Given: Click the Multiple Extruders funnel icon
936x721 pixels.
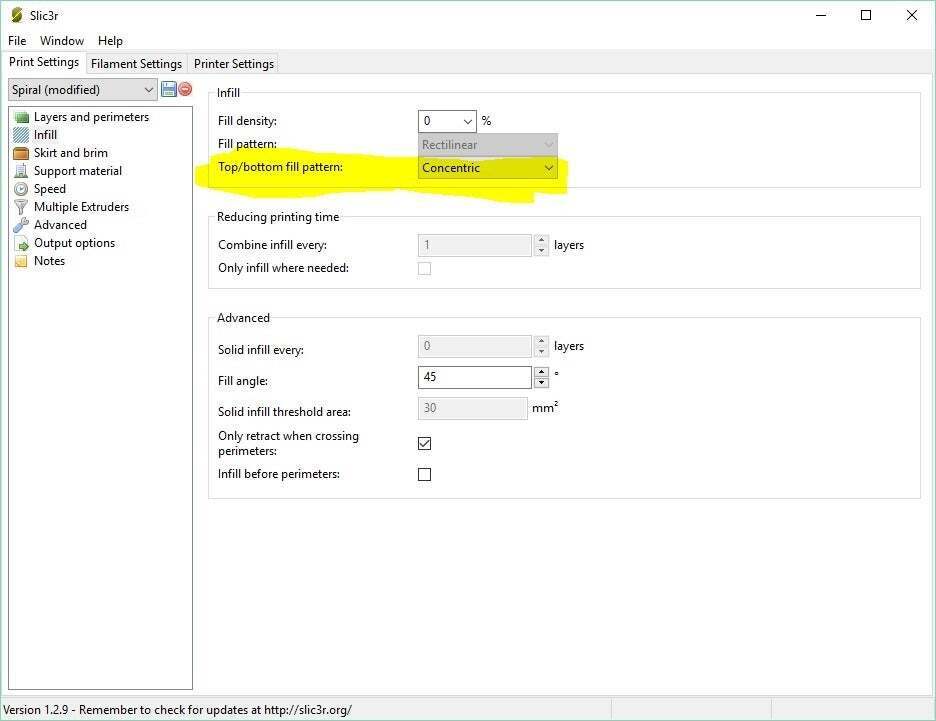Looking at the screenshot, I should pos(21,207).
